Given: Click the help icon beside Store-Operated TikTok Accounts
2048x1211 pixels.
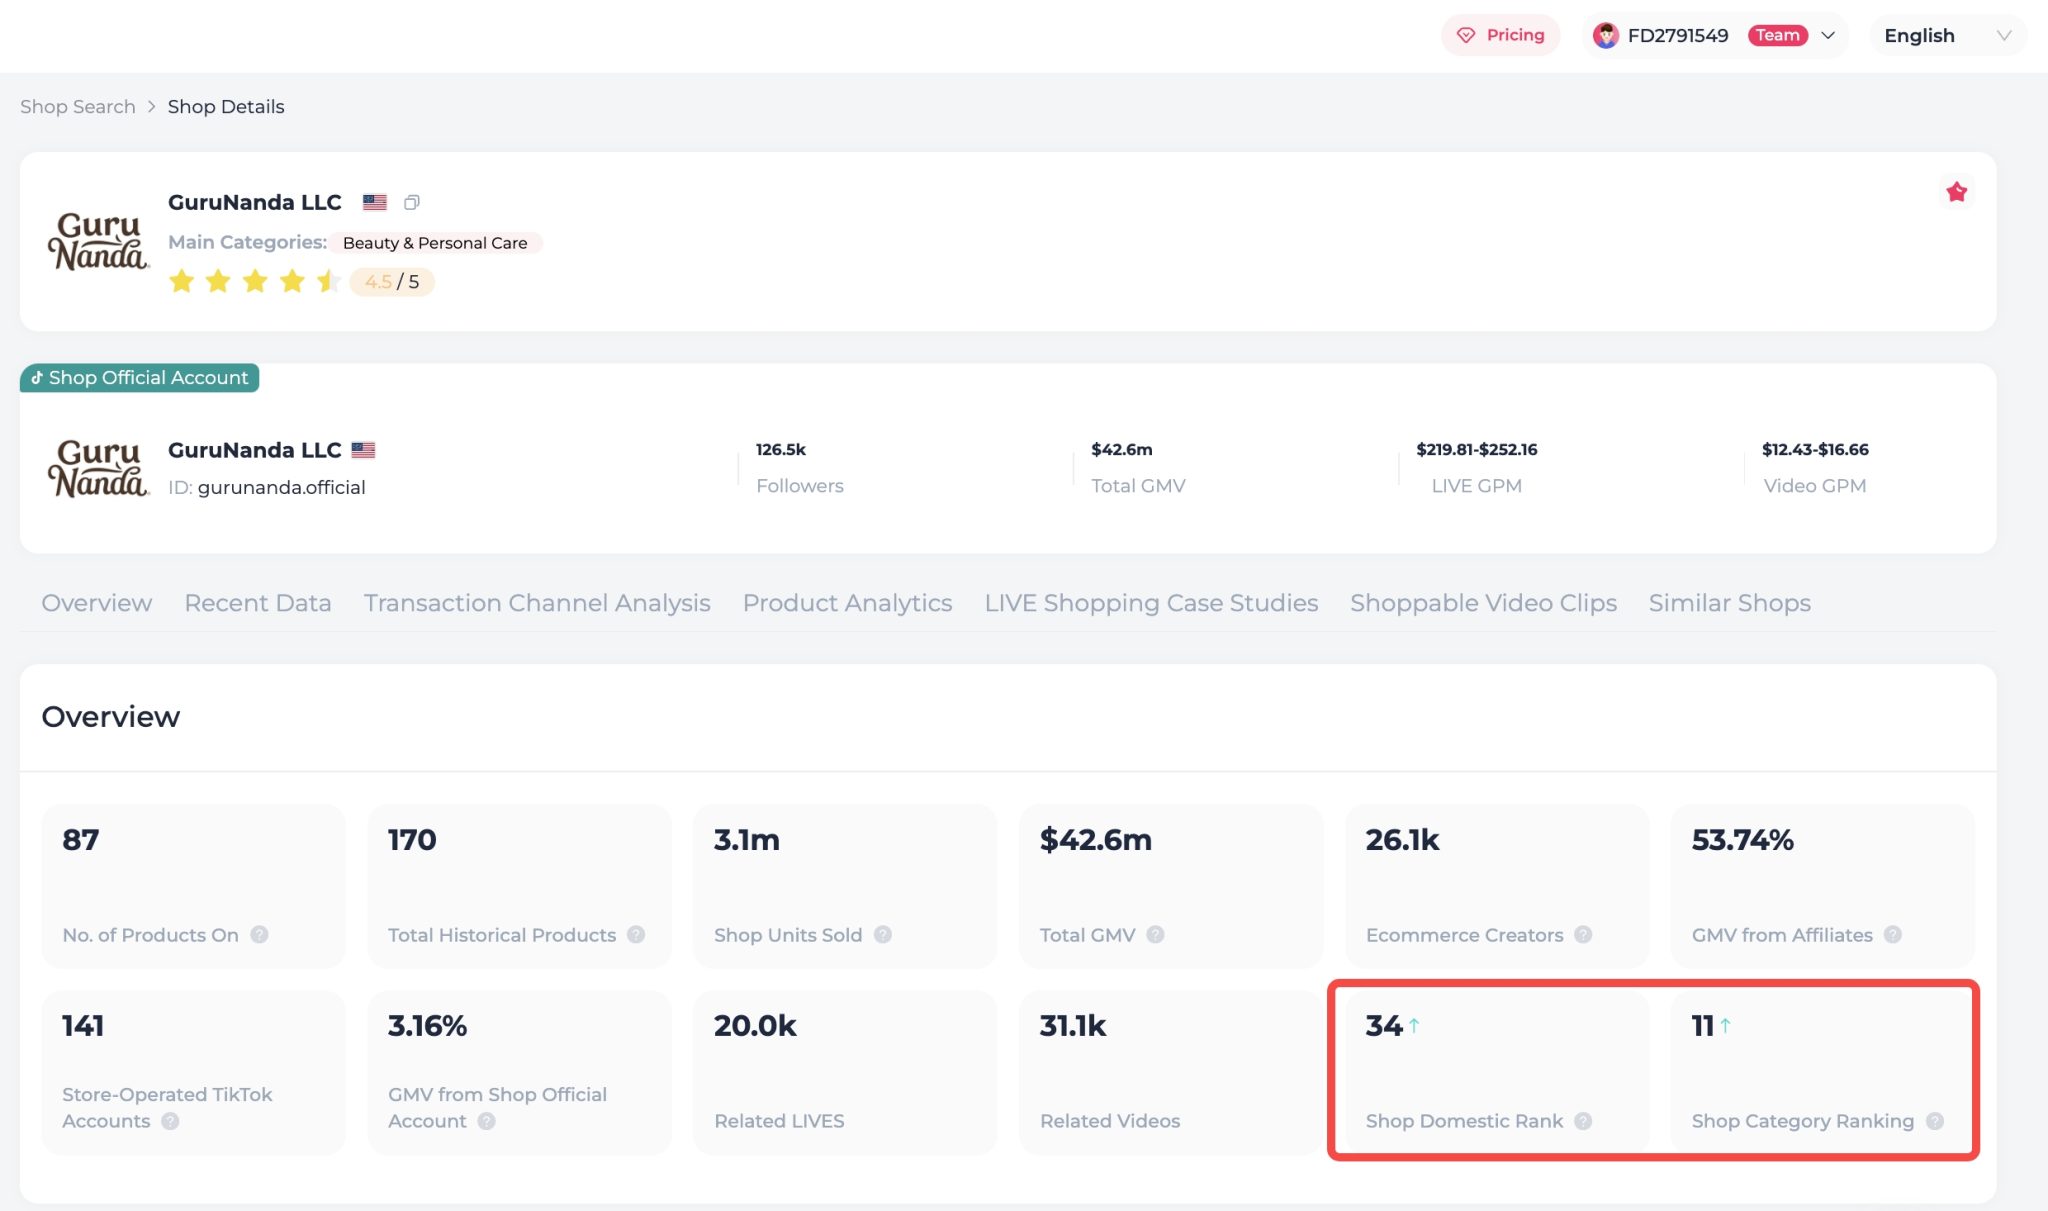Looking at the screenshot, I should tap(170, 1121).
